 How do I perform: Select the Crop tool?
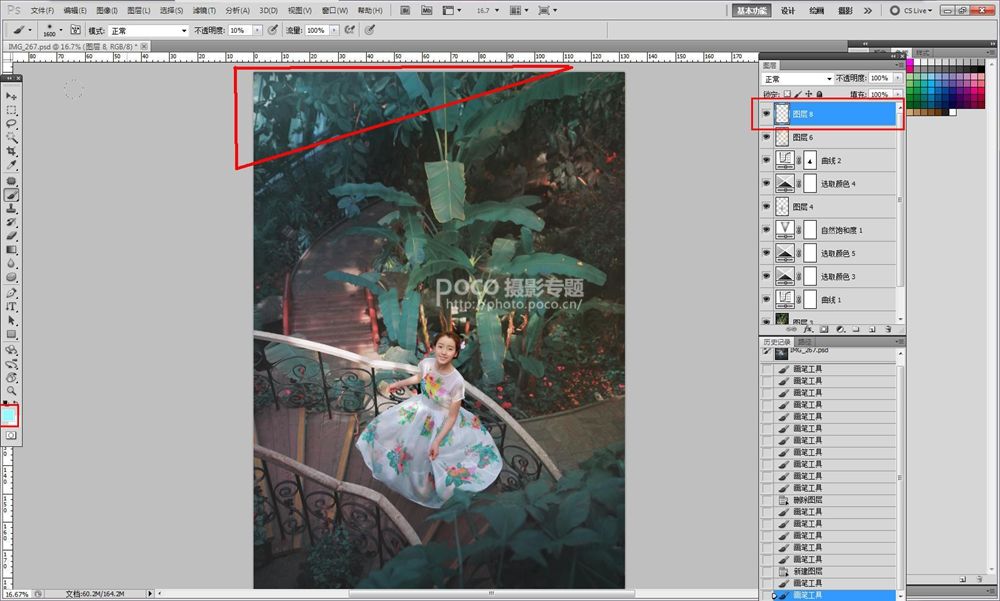(x=11, y=151)
